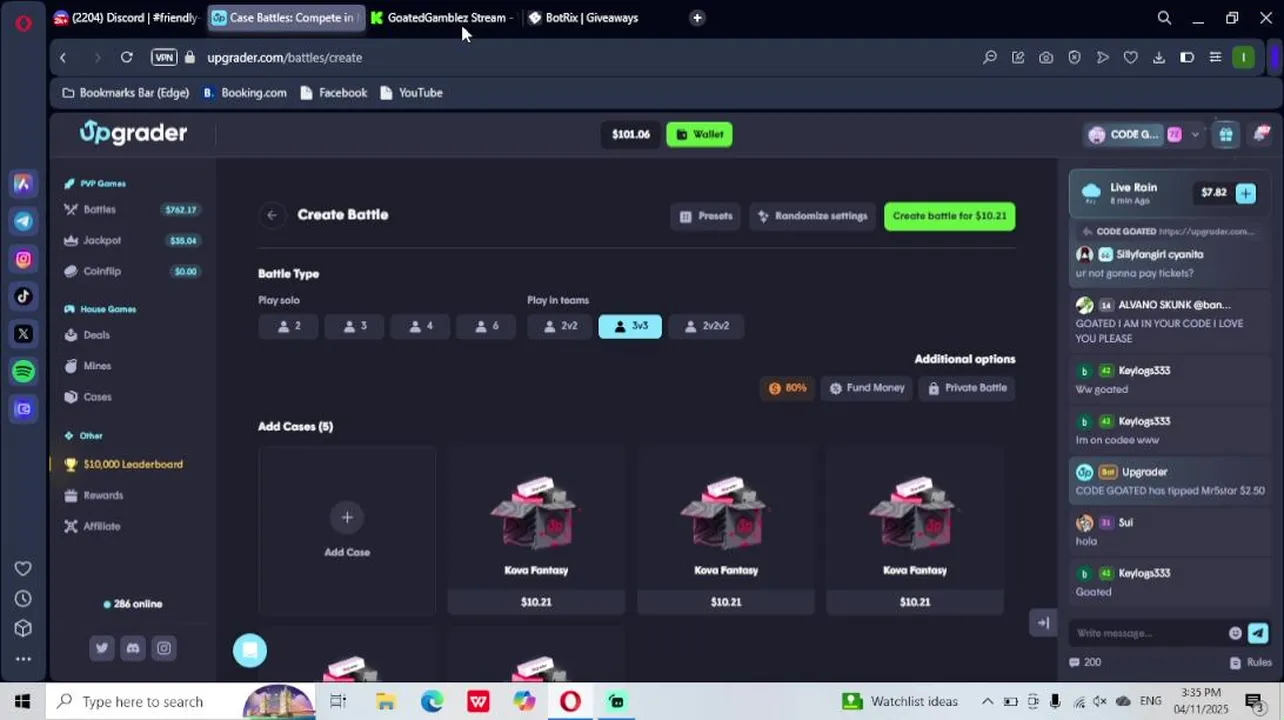Open TikTok in the Opera sidebar

point(23,296)
